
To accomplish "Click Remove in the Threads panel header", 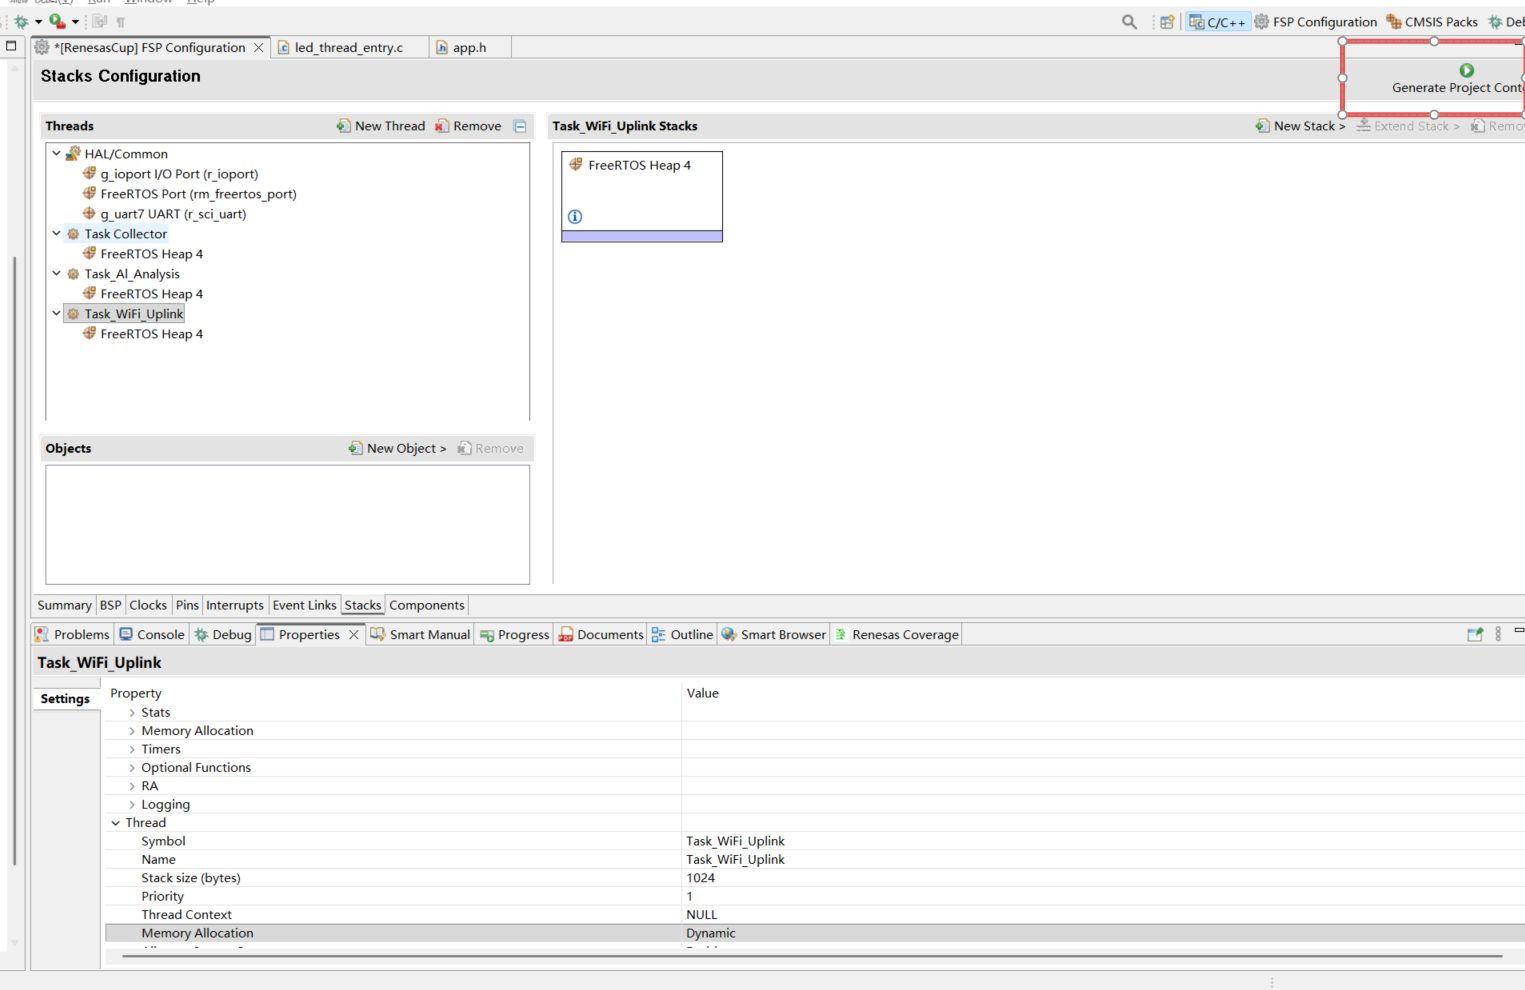I will [x=468, y=126].
